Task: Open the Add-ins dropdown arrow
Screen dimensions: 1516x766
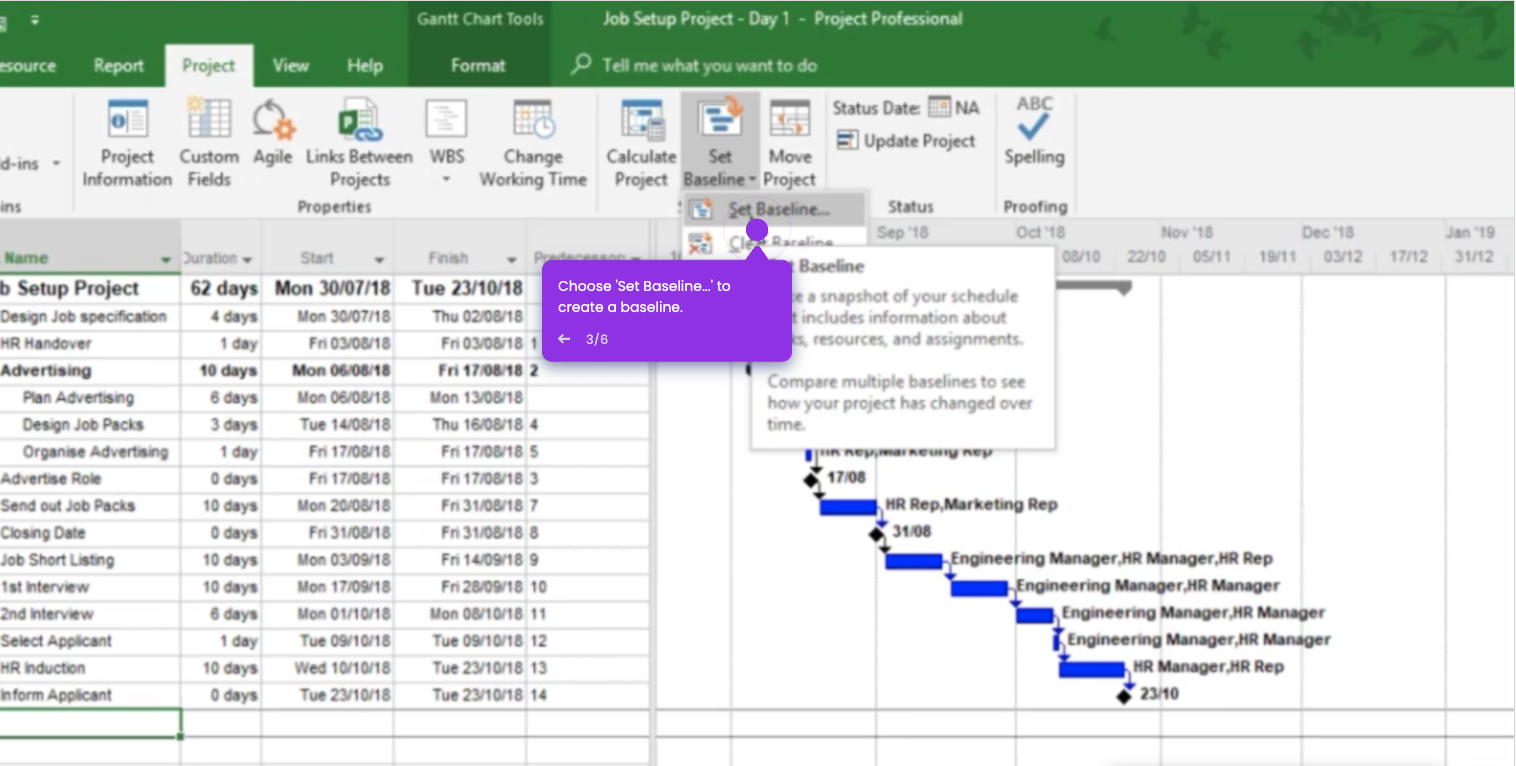Action: coord(56,163)
